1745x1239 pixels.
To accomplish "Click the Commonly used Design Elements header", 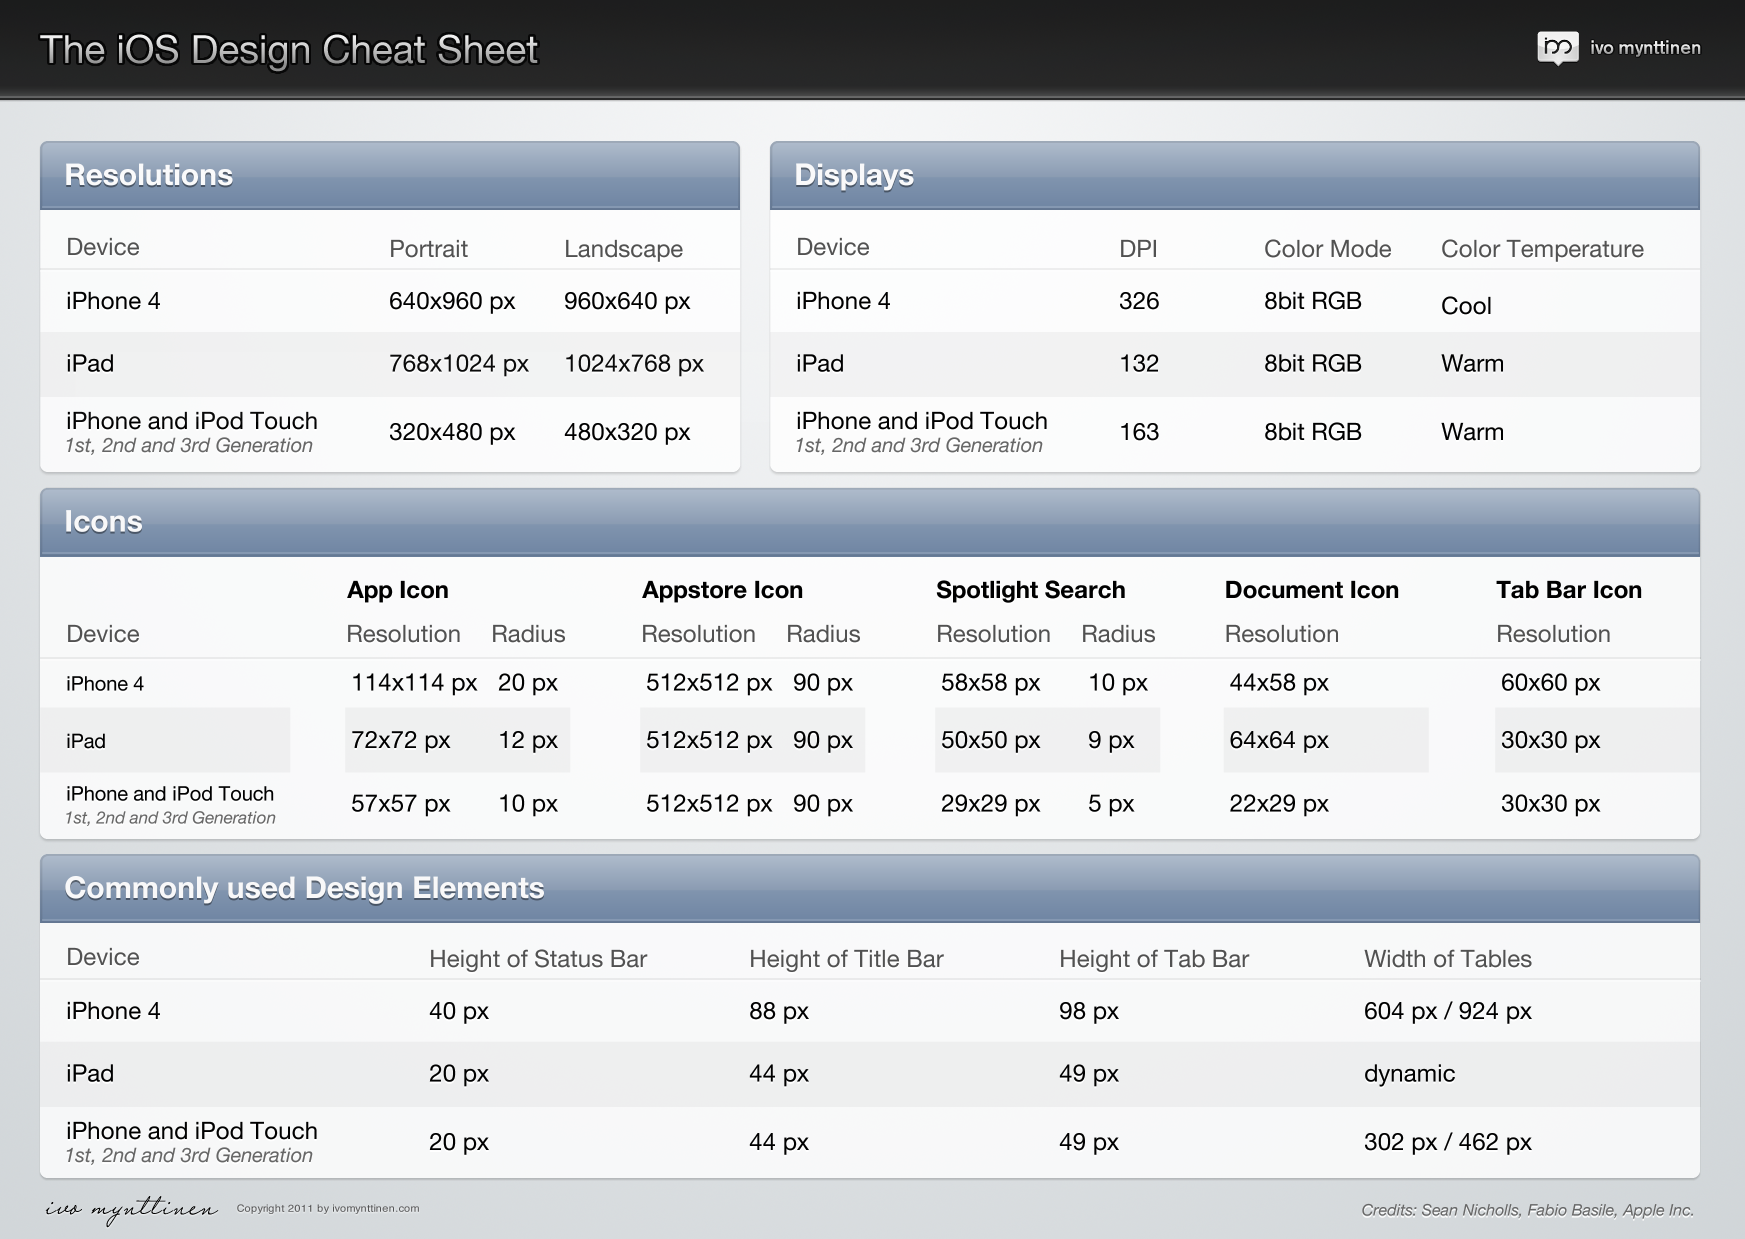I will click(304, 888).
